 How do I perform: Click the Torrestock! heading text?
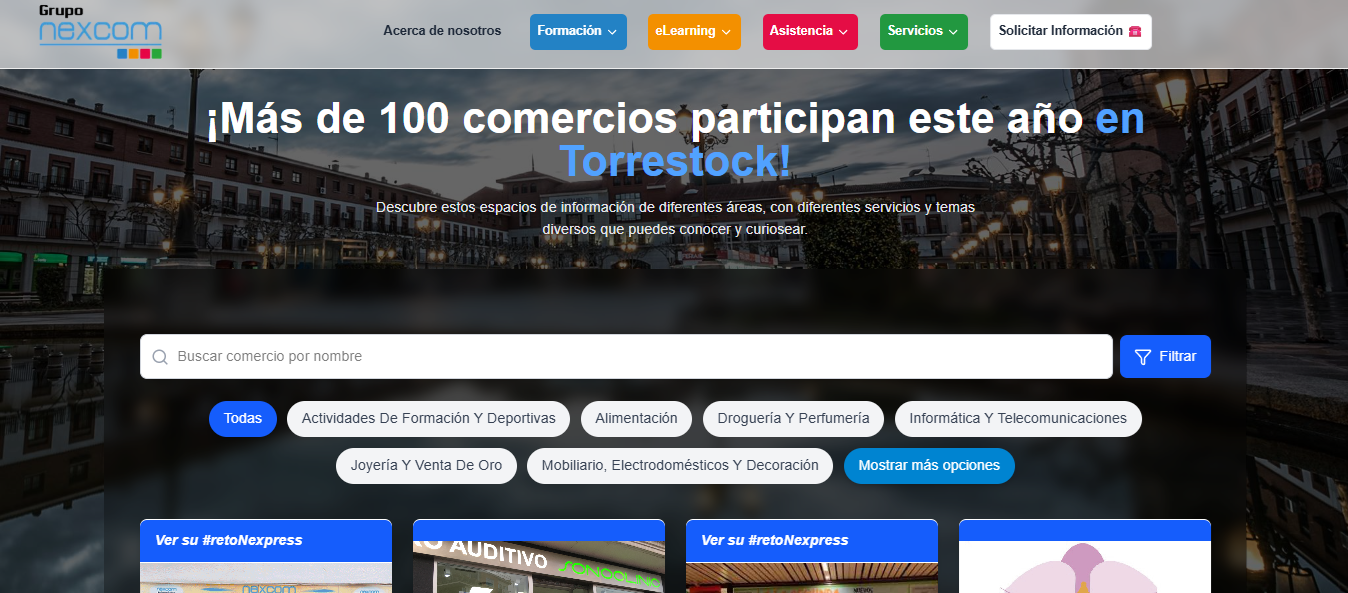click(675, 162)
